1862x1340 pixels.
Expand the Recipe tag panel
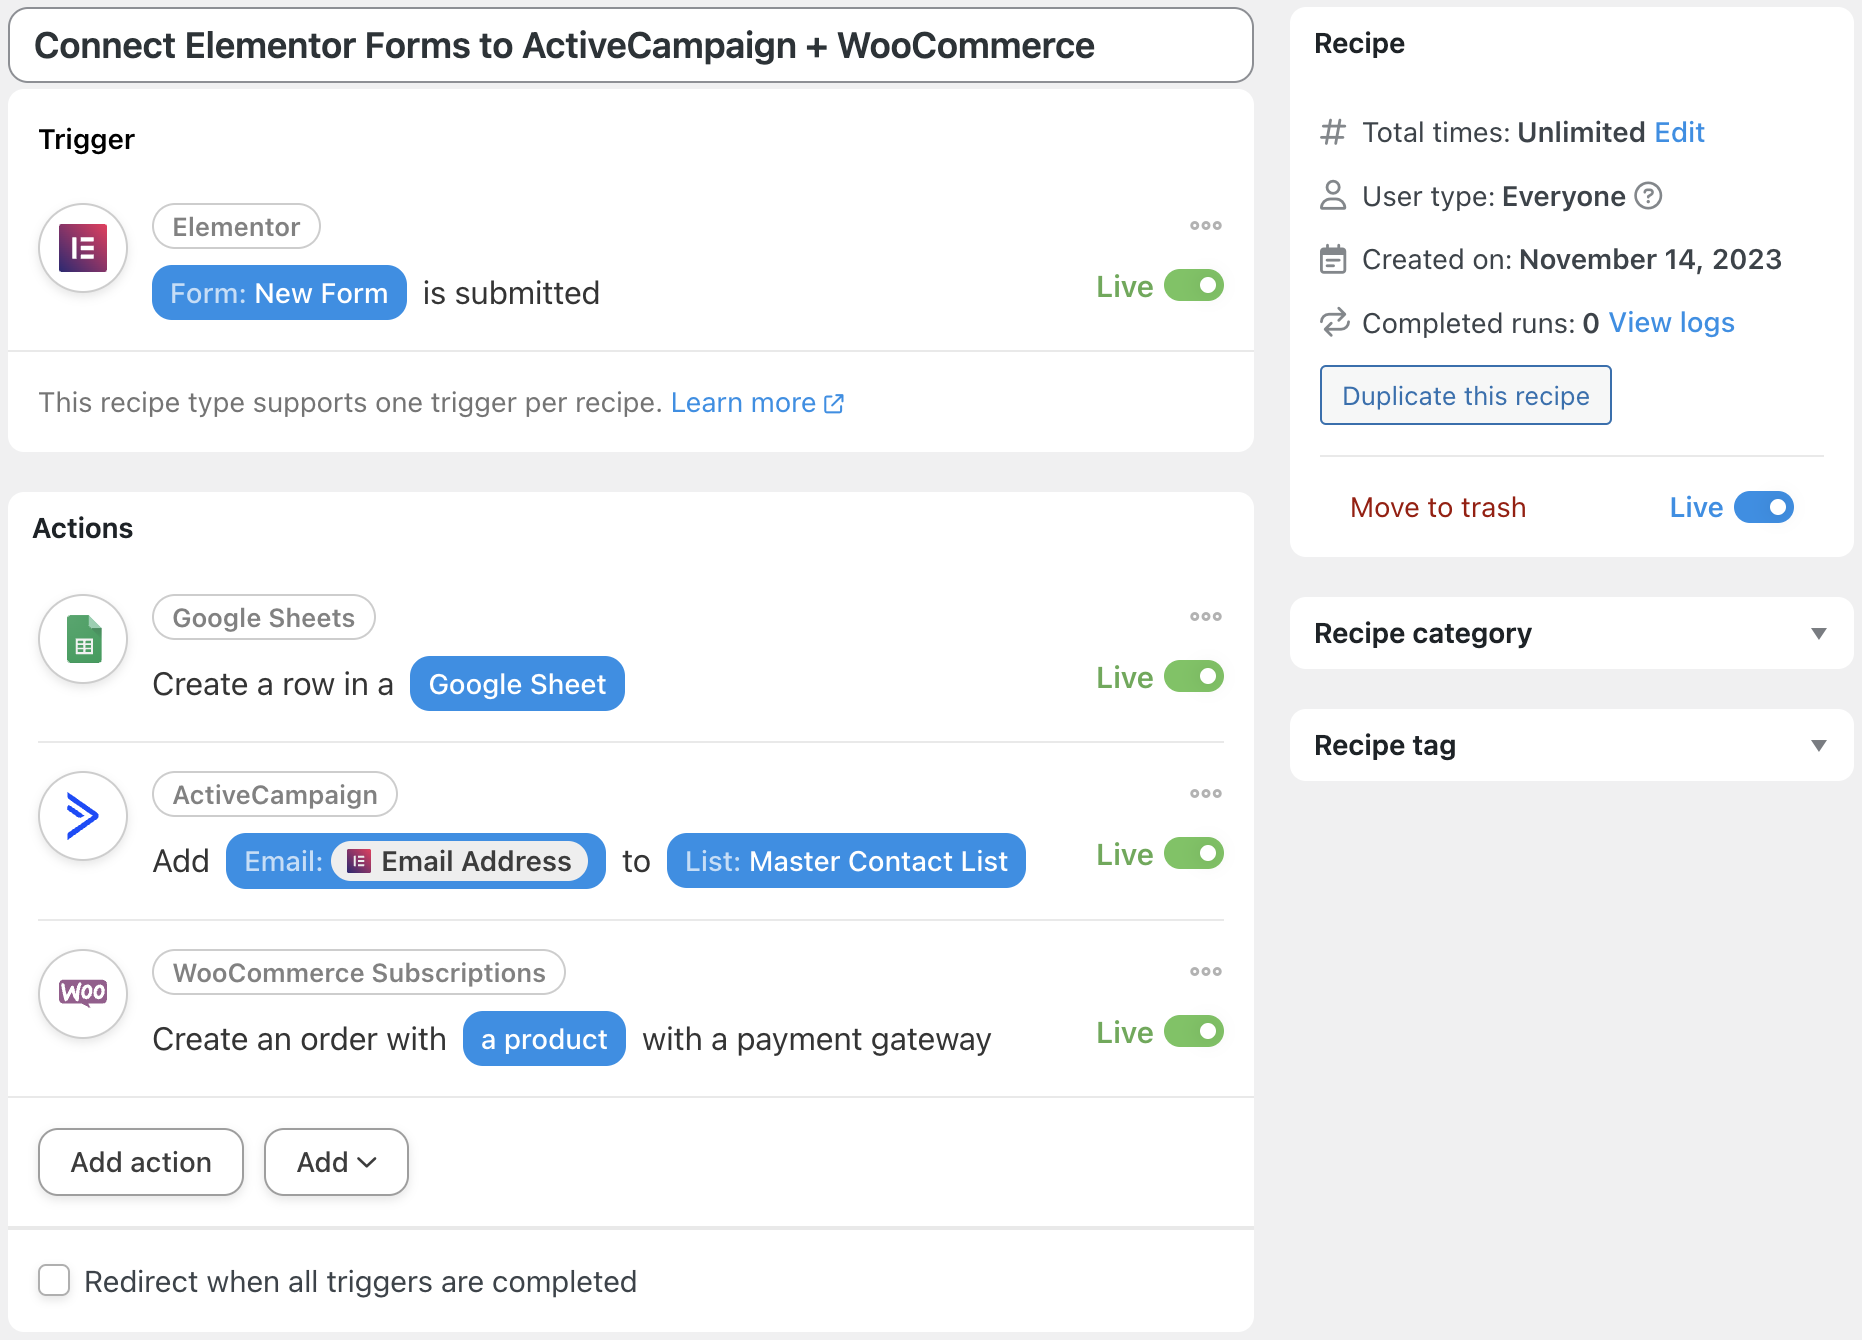1572,745
